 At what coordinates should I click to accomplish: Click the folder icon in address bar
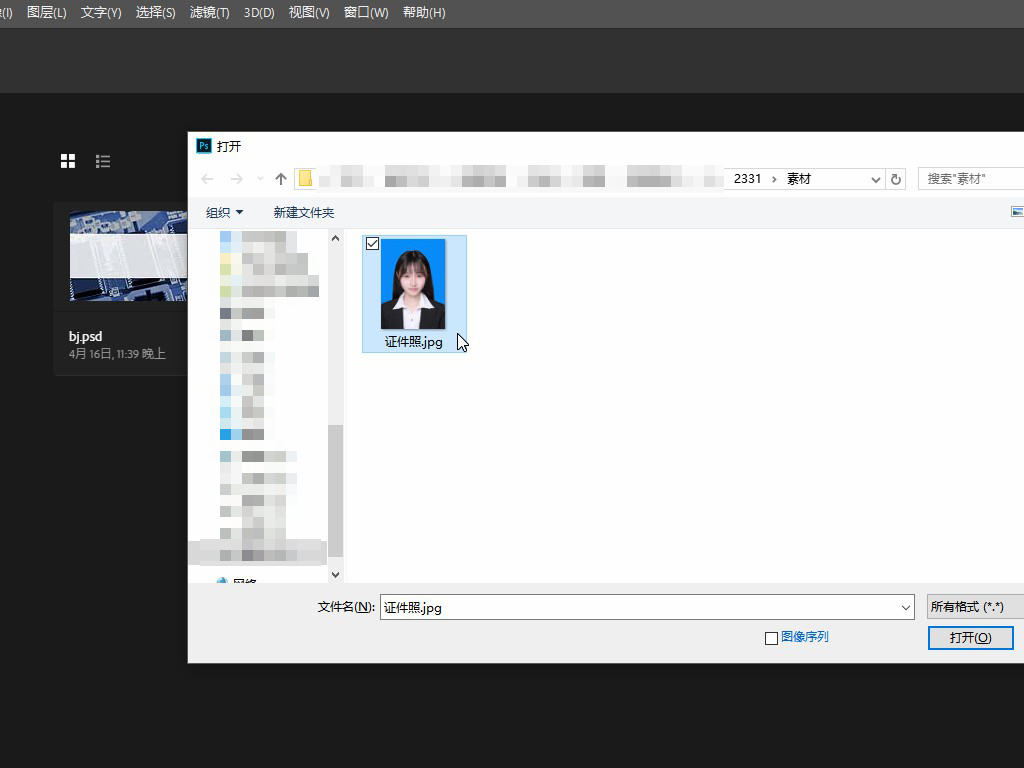[x=306, y=179]
